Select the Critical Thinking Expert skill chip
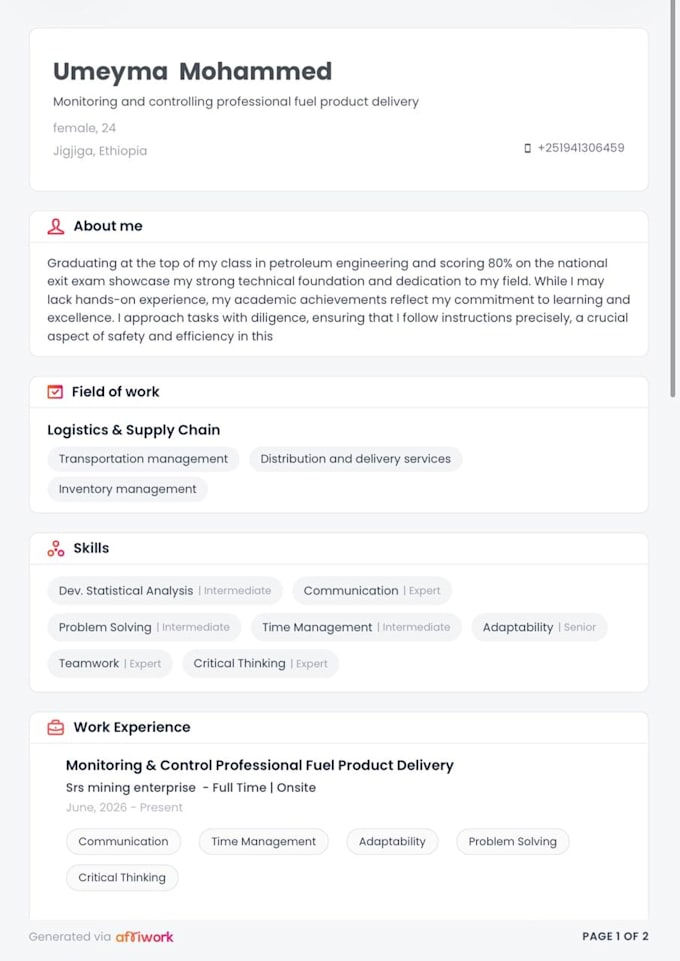 260,663
